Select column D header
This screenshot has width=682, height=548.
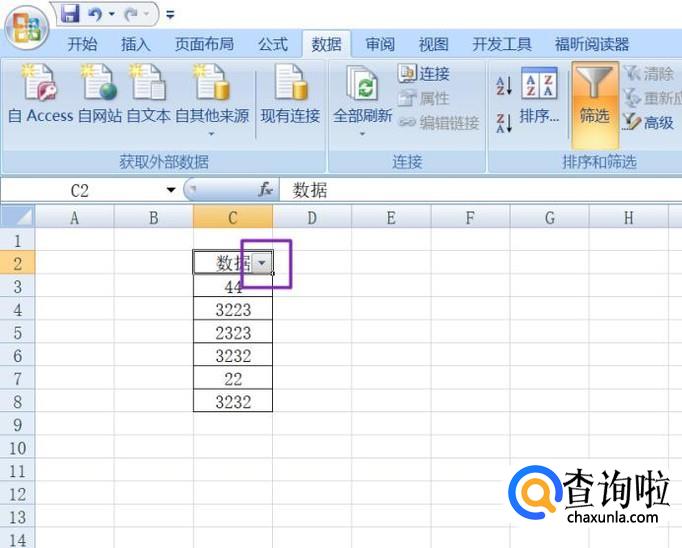312,217
